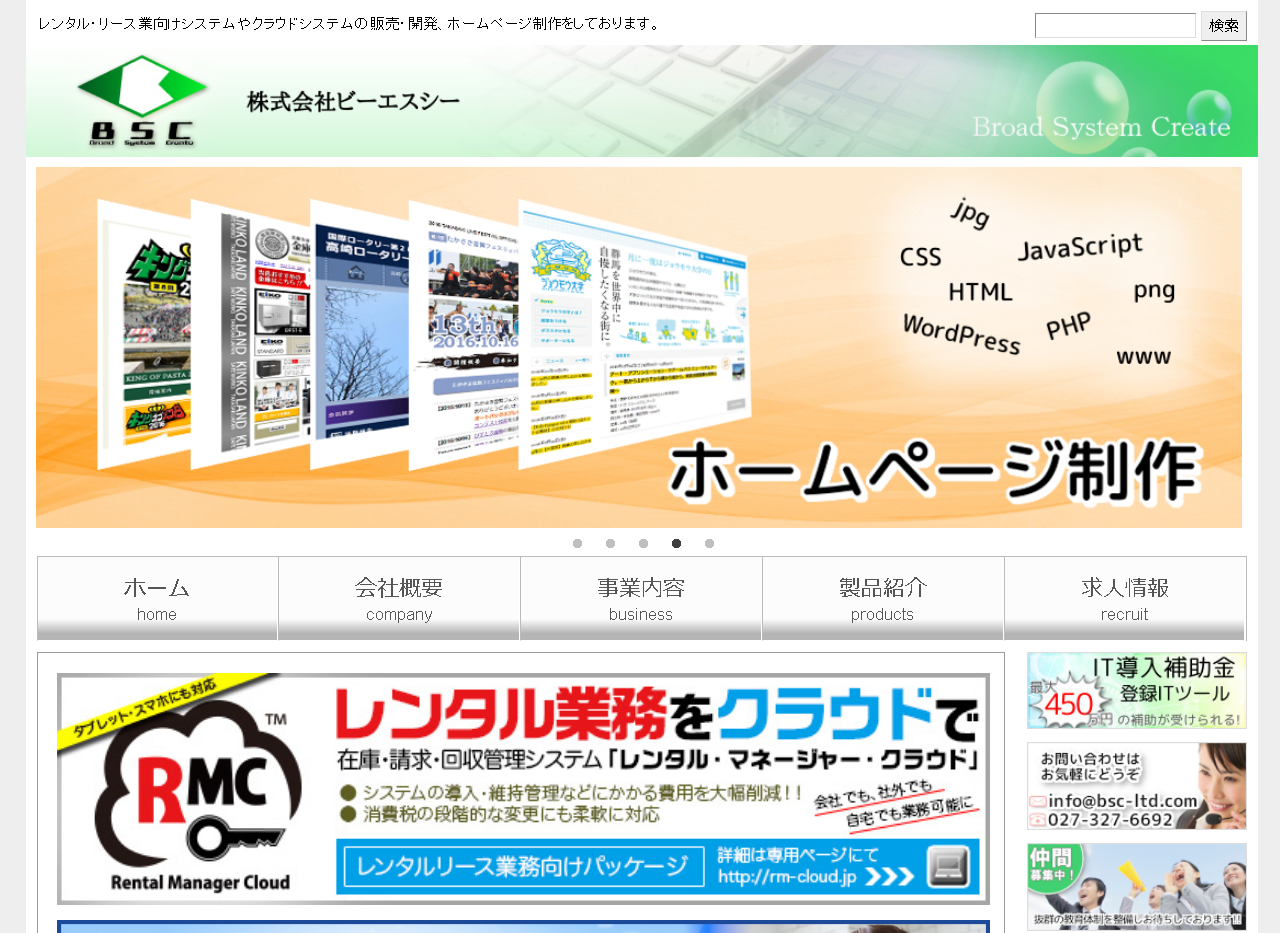Select the first slideshow dot
Screen dimensions: 1280x933
point(577,543)
